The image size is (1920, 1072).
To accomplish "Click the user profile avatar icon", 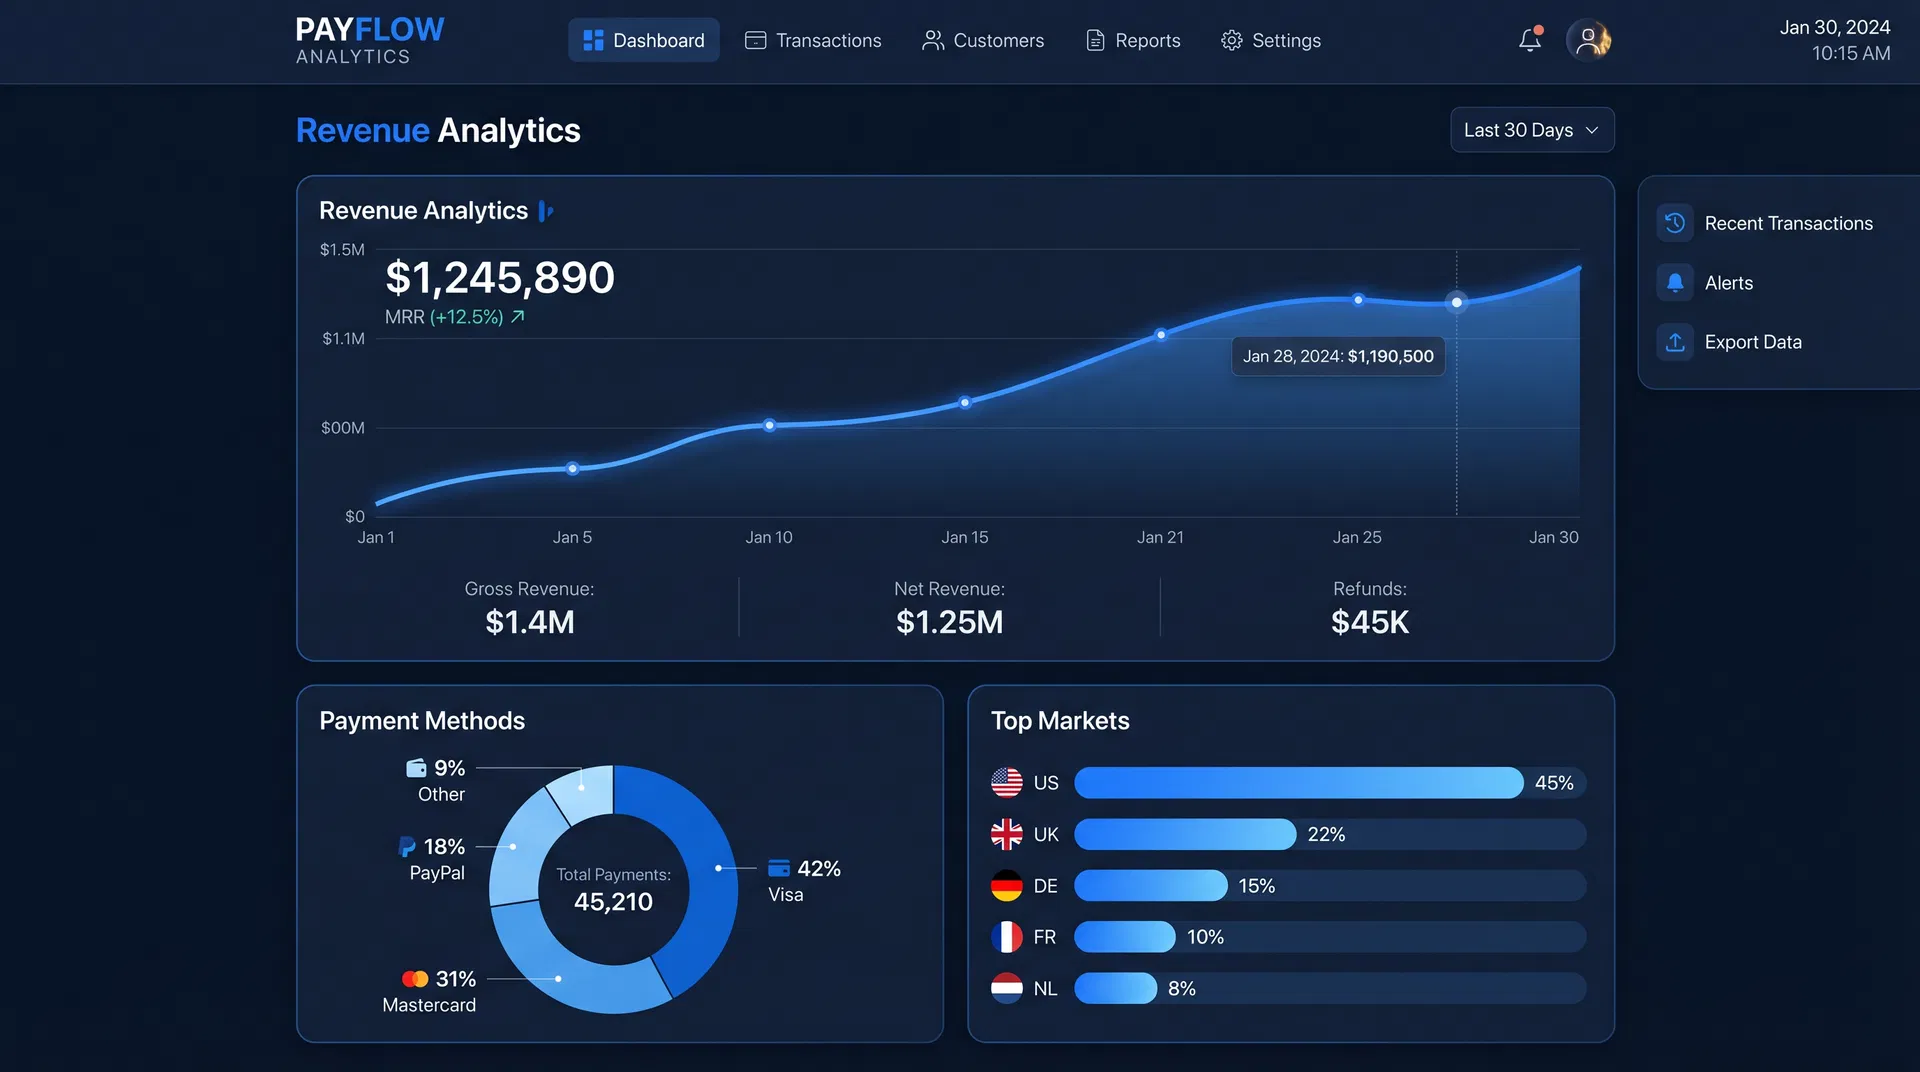I will 1589,40.
